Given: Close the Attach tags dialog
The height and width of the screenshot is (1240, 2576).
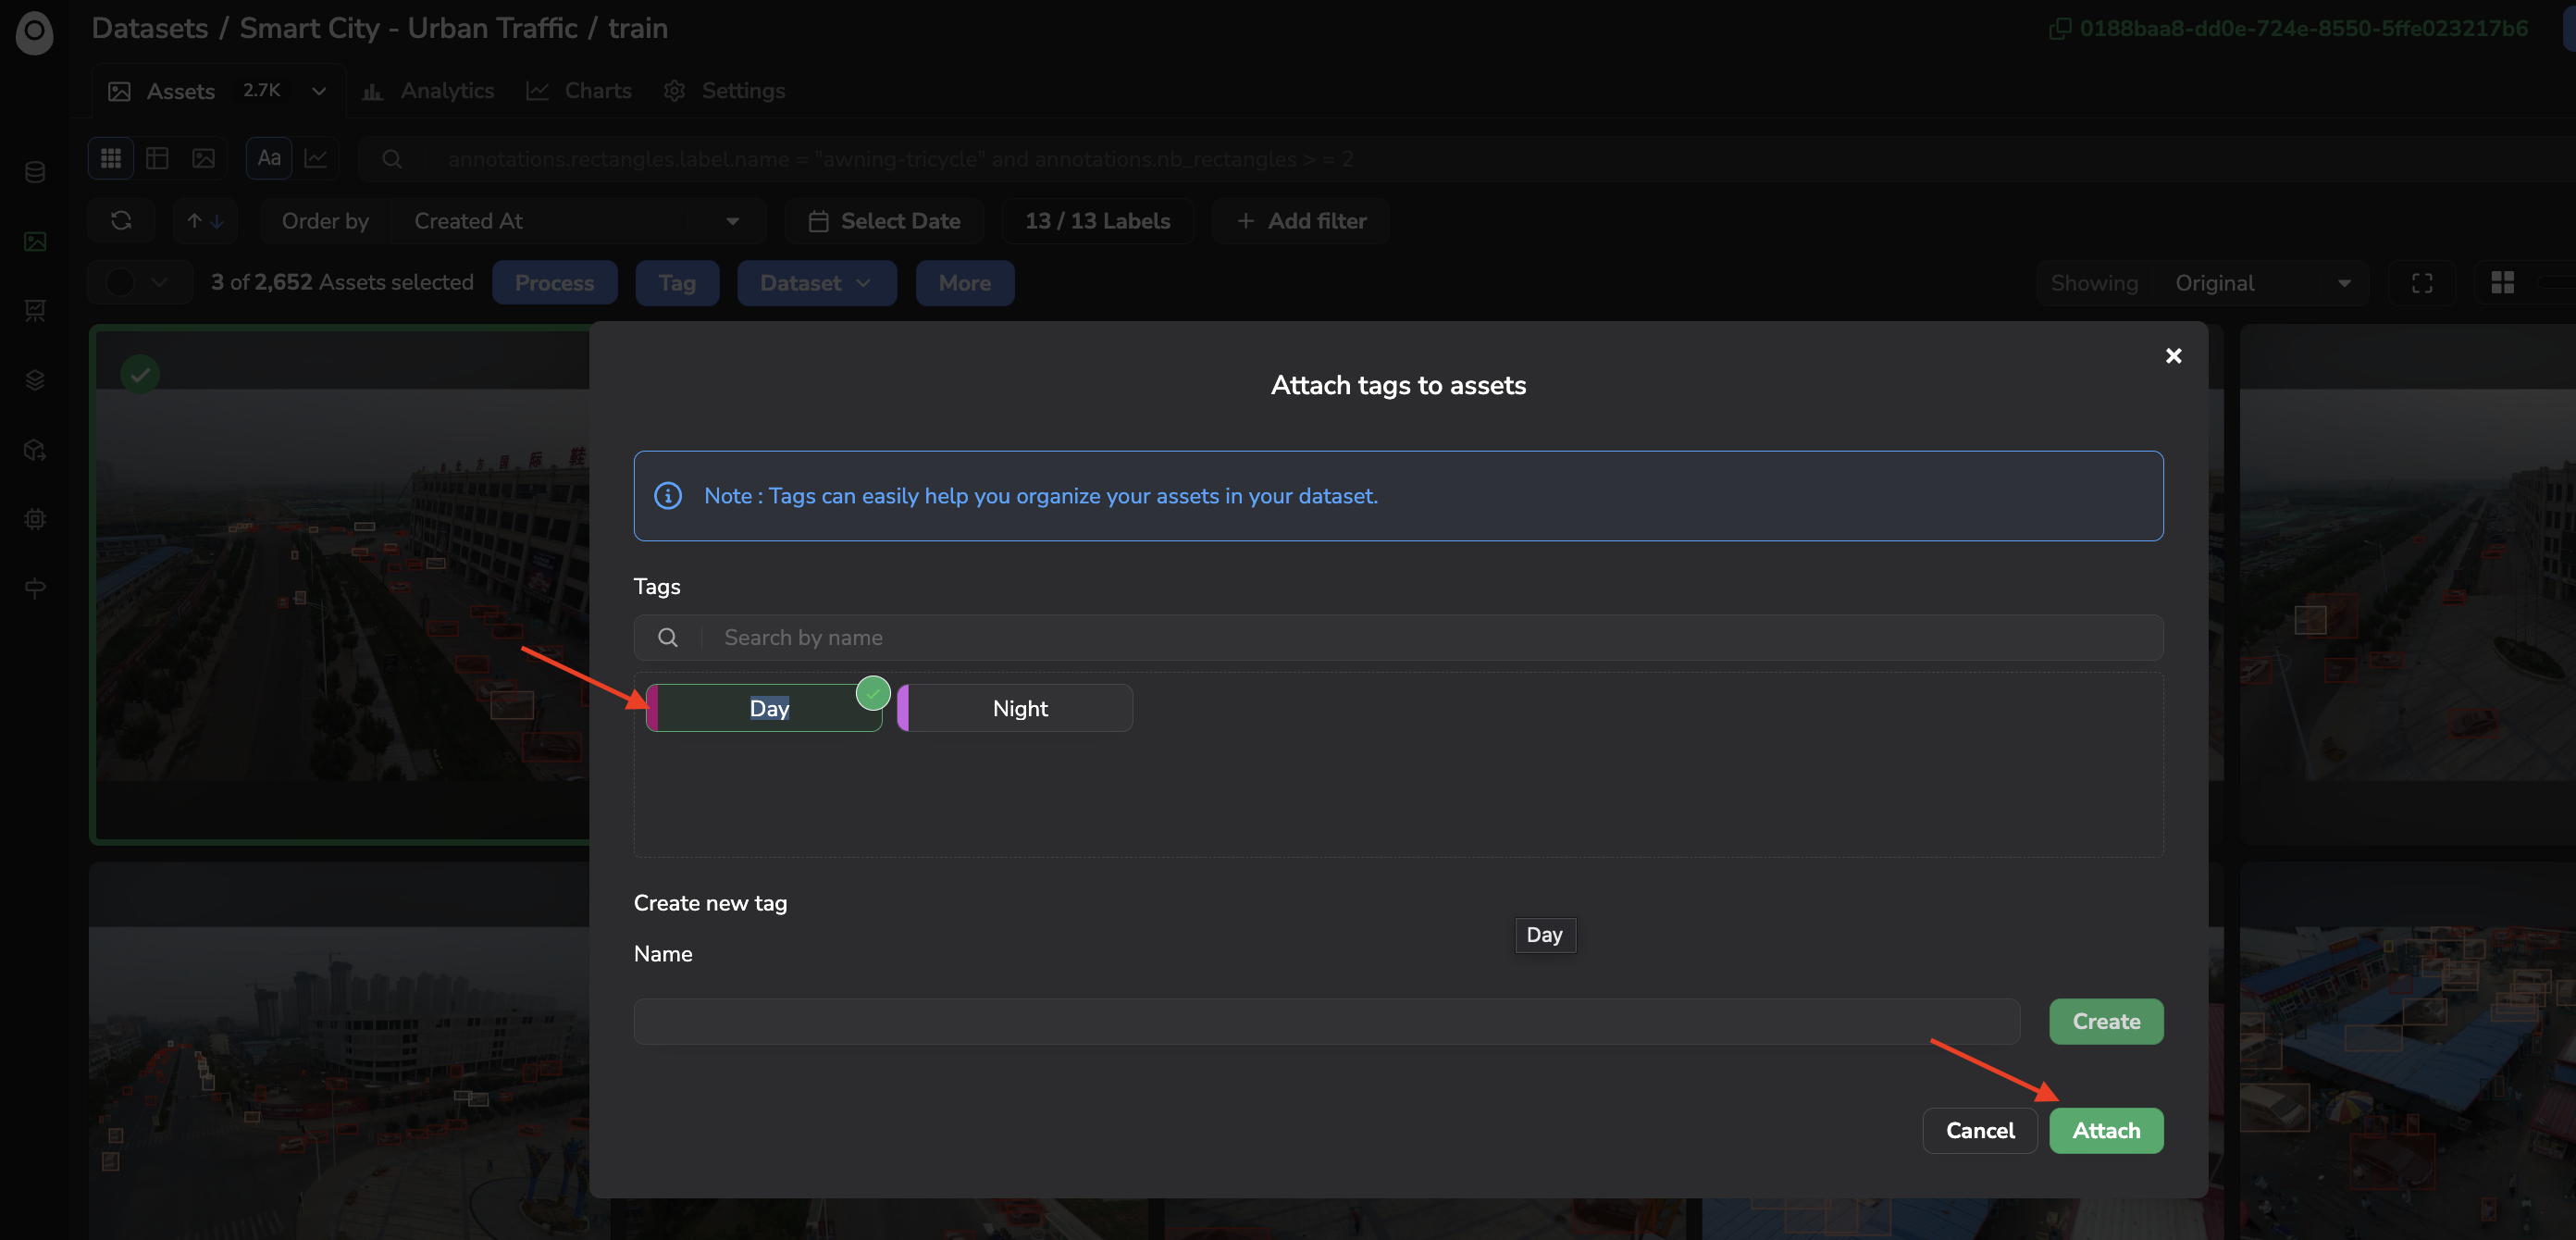Looking at the screenshot, I should click(2173, 356).
